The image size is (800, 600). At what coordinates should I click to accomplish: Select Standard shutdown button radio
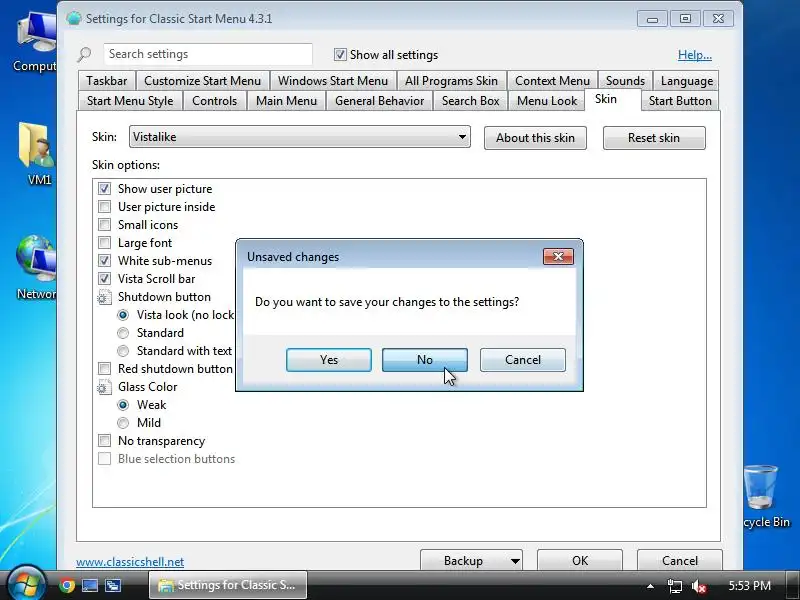(x=123, y=333)
